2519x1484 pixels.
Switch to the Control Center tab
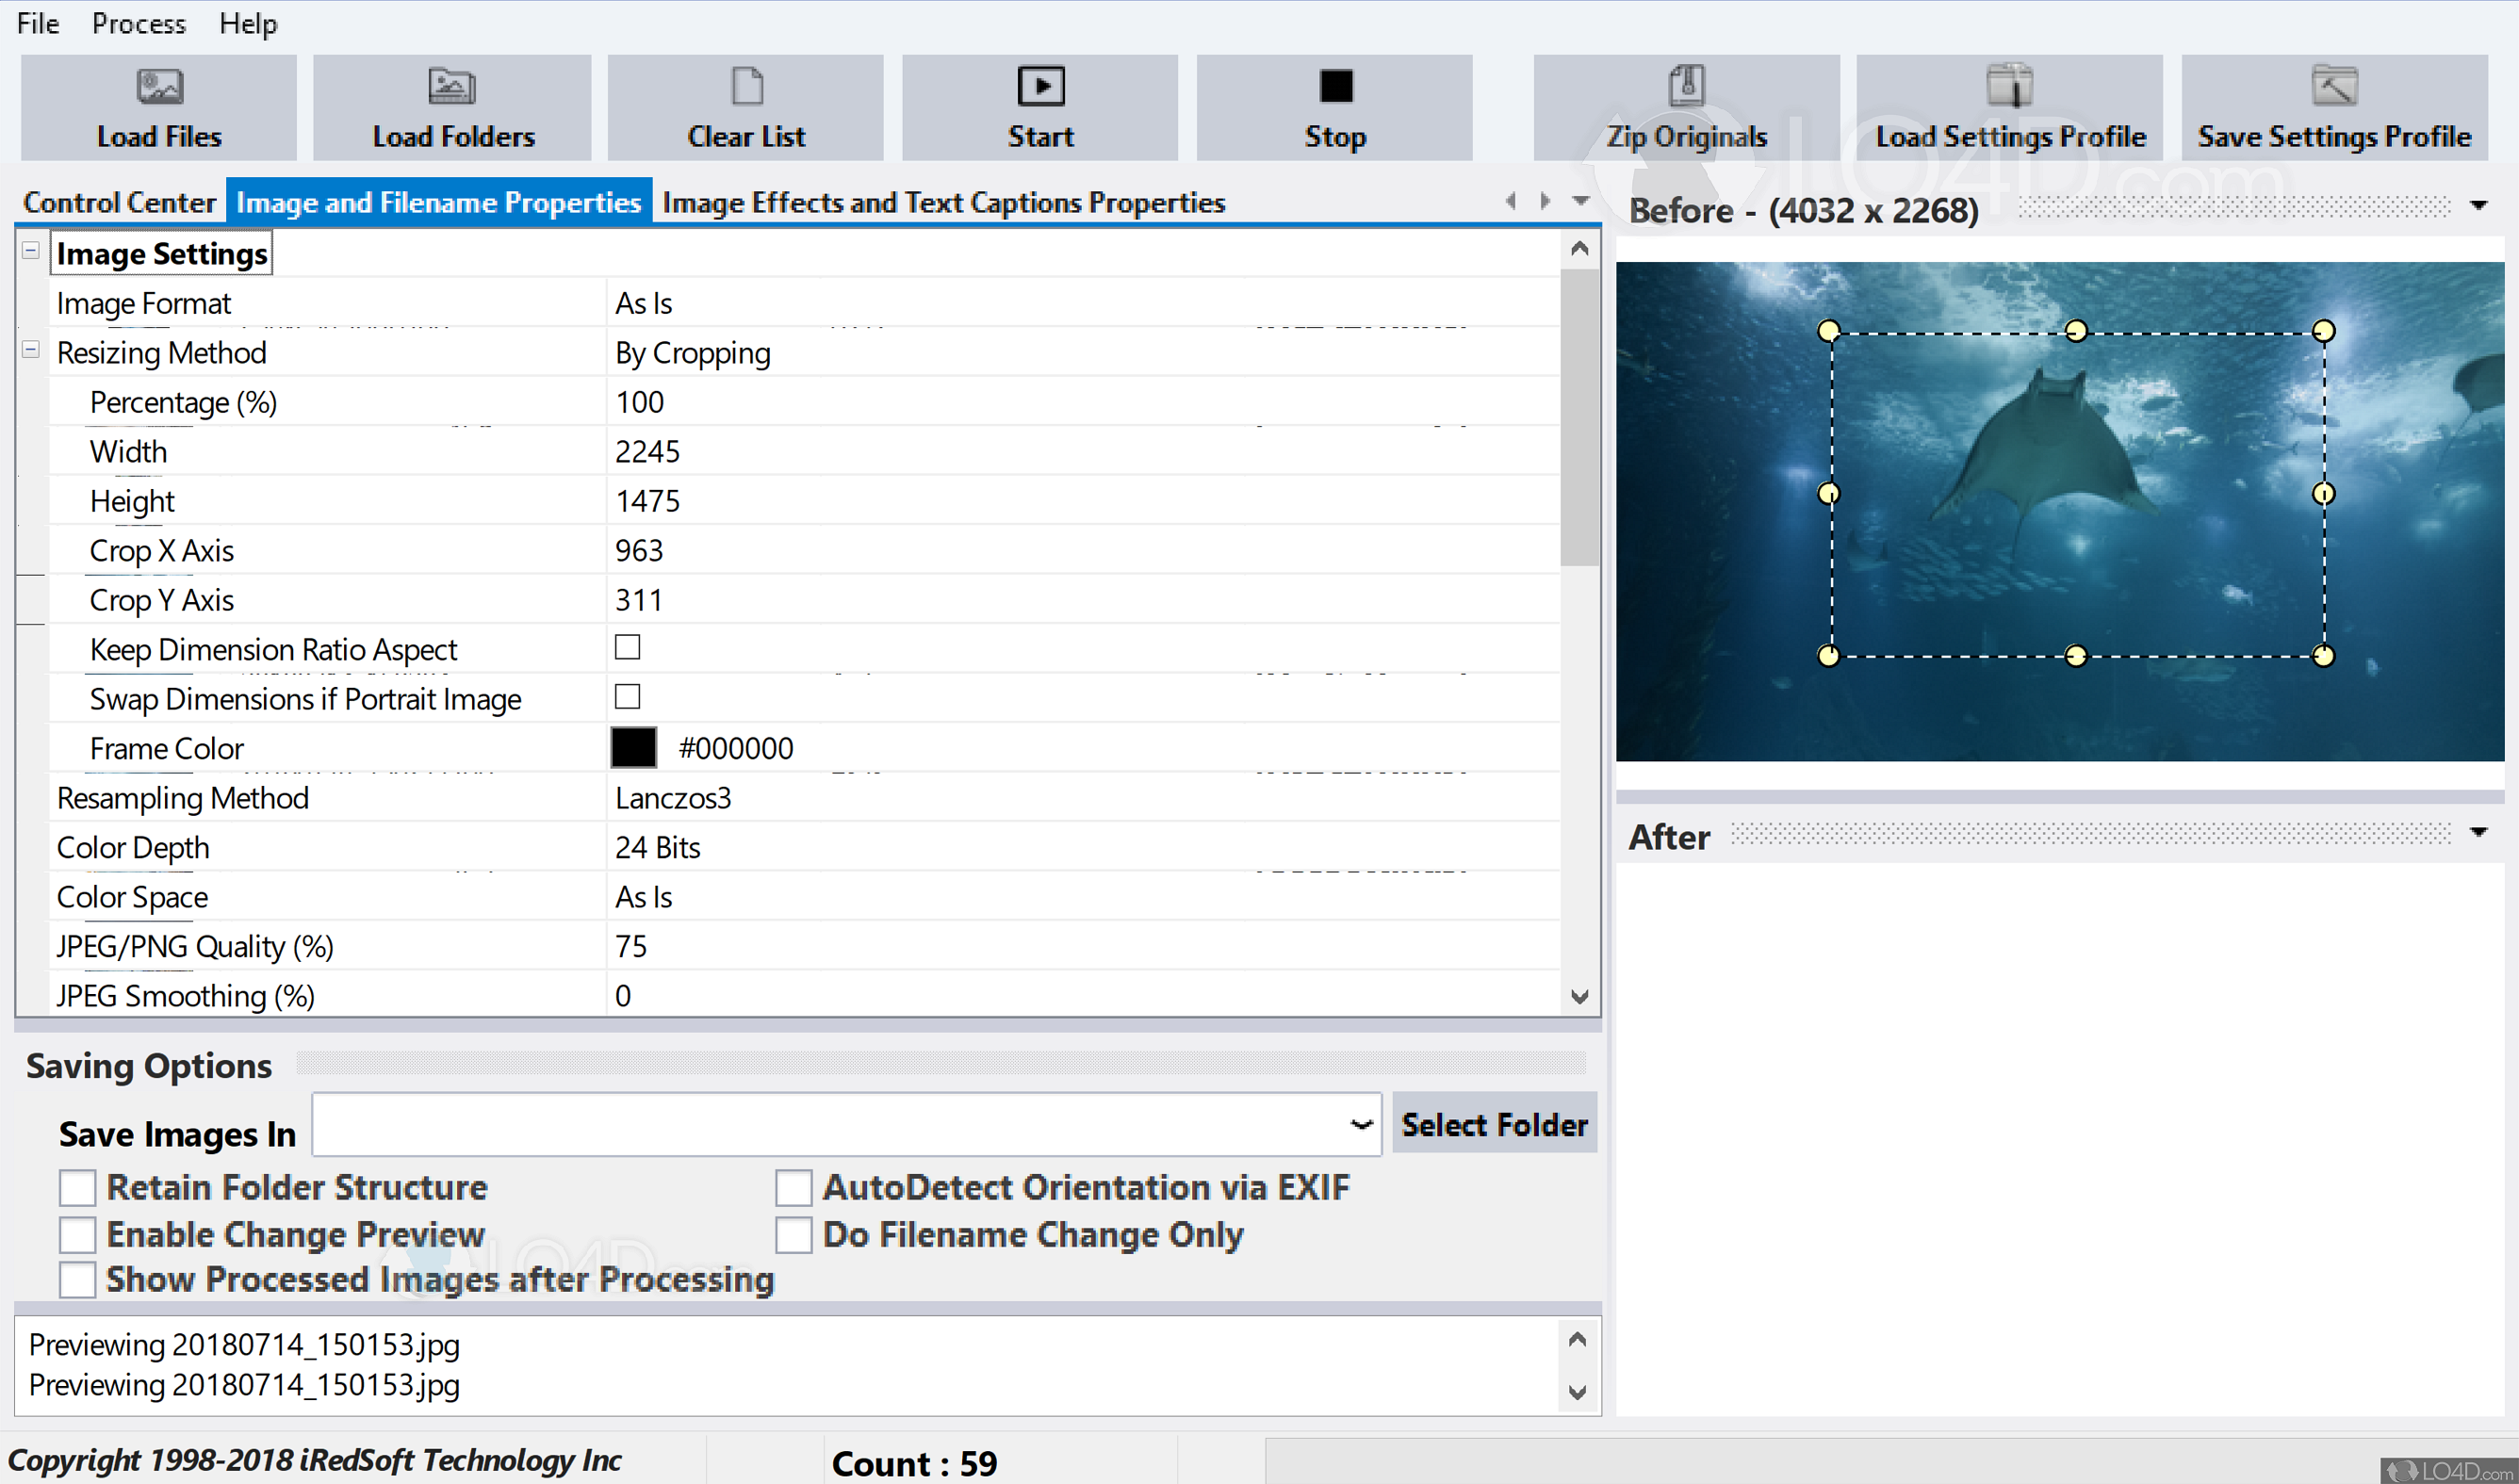119,201
